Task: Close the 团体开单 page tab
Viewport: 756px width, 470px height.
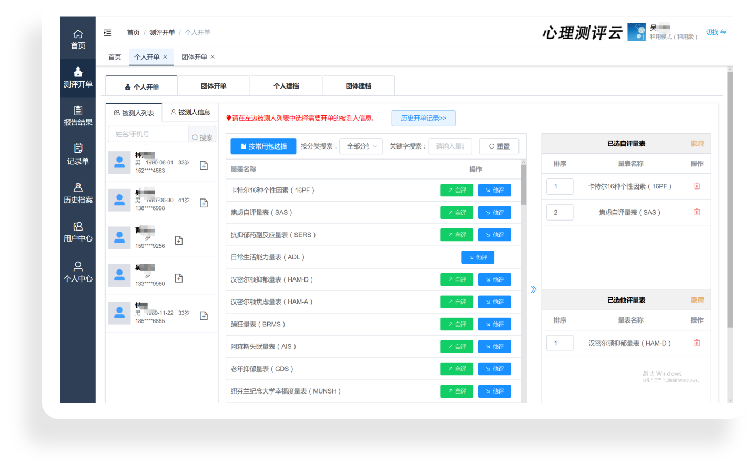Action: point(213,57)
